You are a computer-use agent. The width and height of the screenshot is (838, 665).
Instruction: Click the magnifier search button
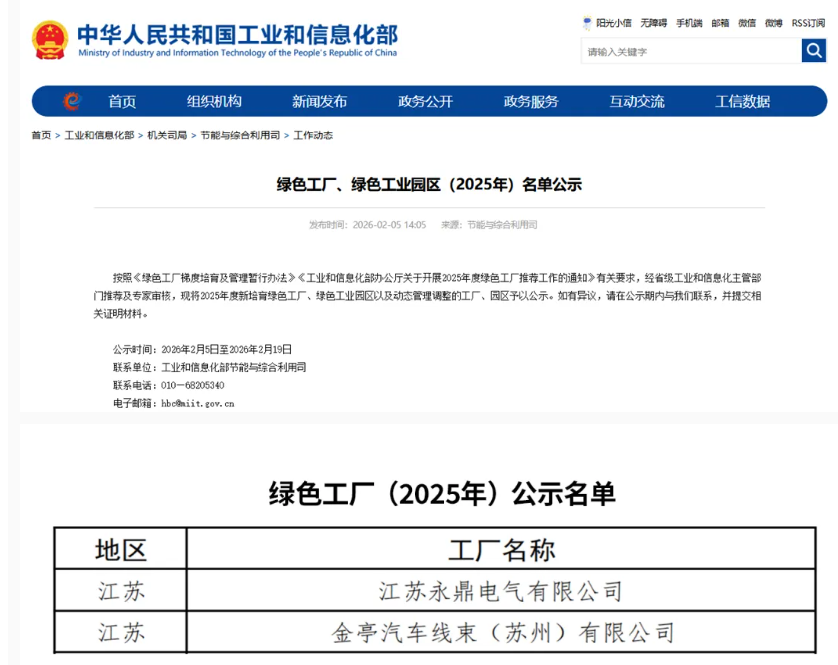point(813,51)
